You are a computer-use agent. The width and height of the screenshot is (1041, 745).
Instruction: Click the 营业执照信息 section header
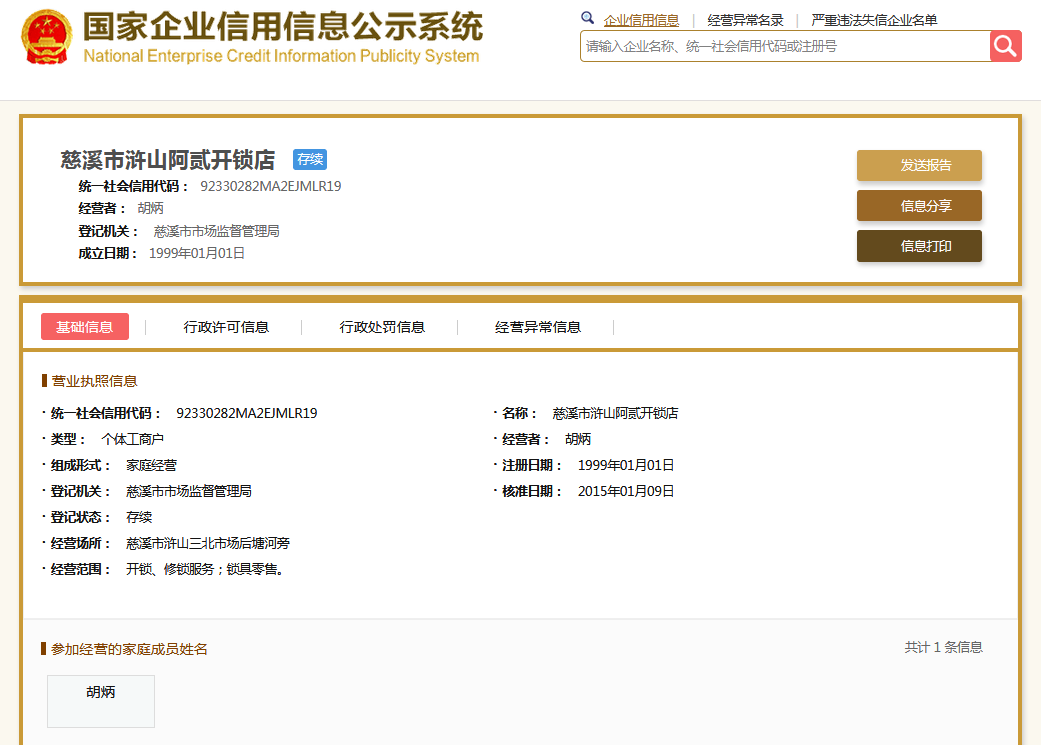[94, 381]
